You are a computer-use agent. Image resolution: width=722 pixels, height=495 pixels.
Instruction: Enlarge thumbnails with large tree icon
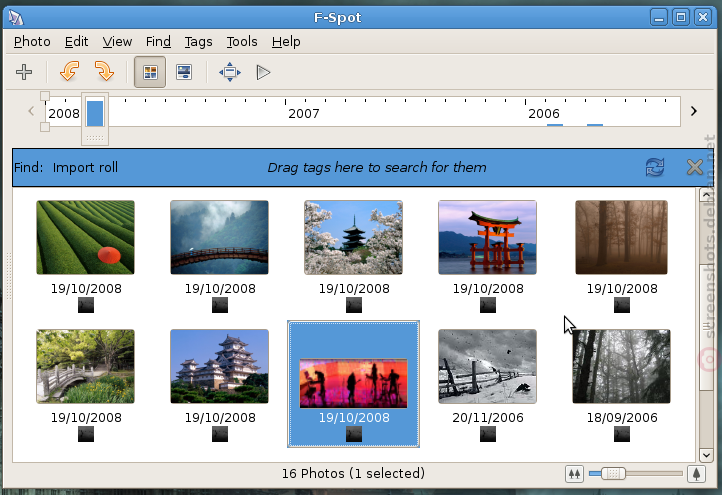coord(696,474)
